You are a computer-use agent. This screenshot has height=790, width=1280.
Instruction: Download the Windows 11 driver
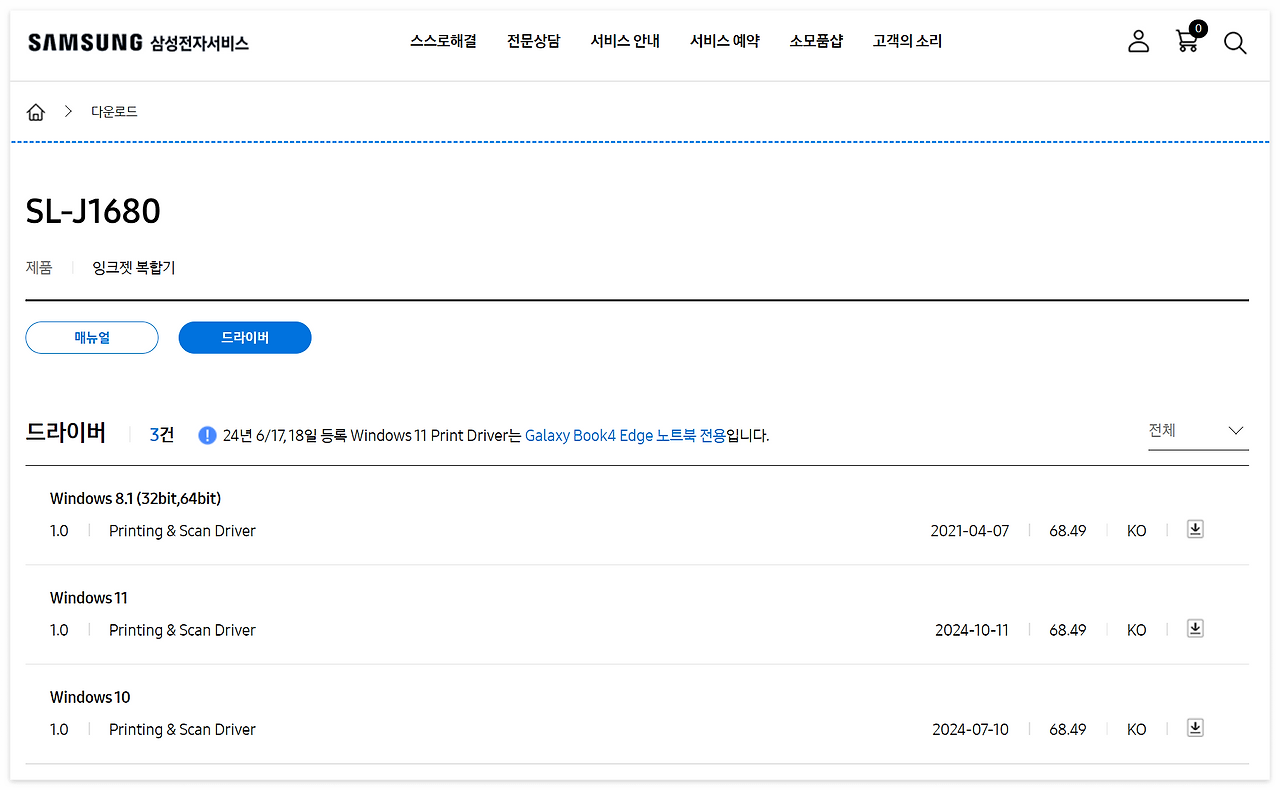(1195, 628)
